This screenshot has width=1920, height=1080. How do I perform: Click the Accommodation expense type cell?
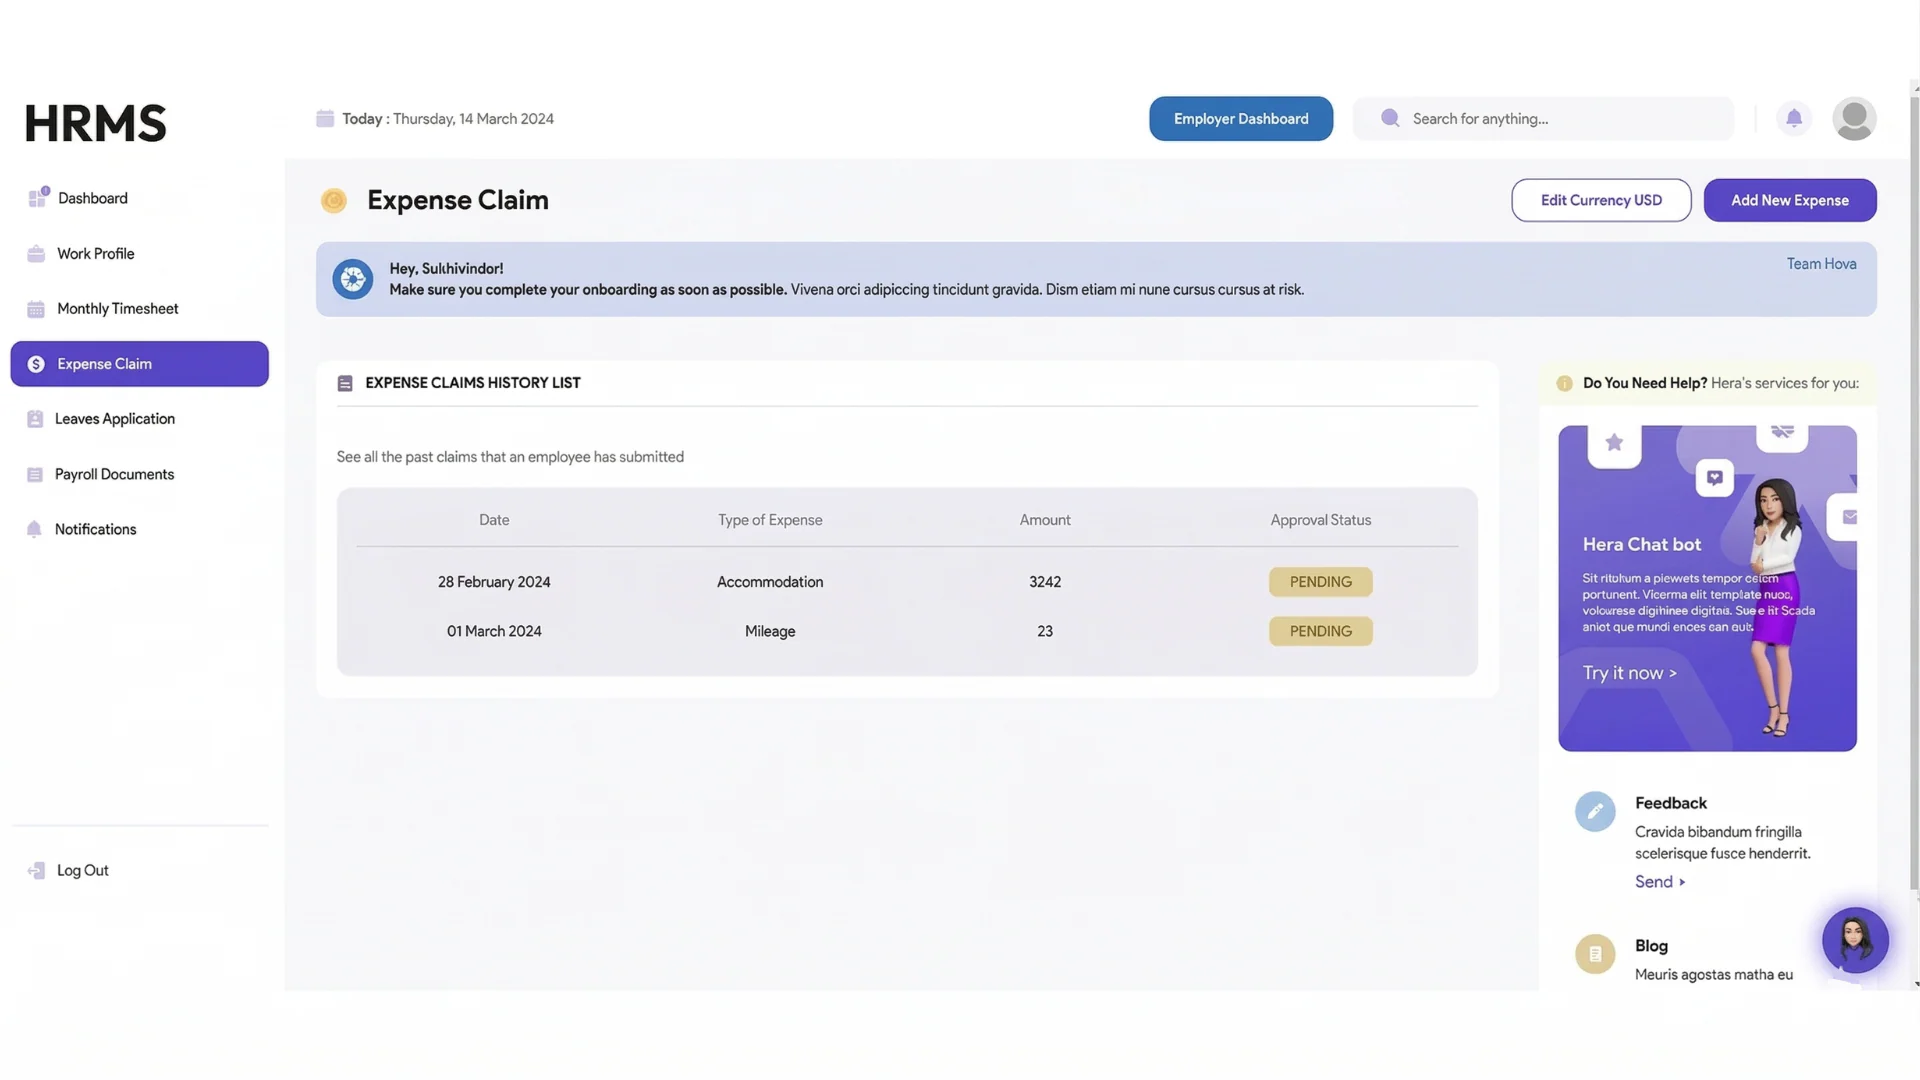(770, 582)
